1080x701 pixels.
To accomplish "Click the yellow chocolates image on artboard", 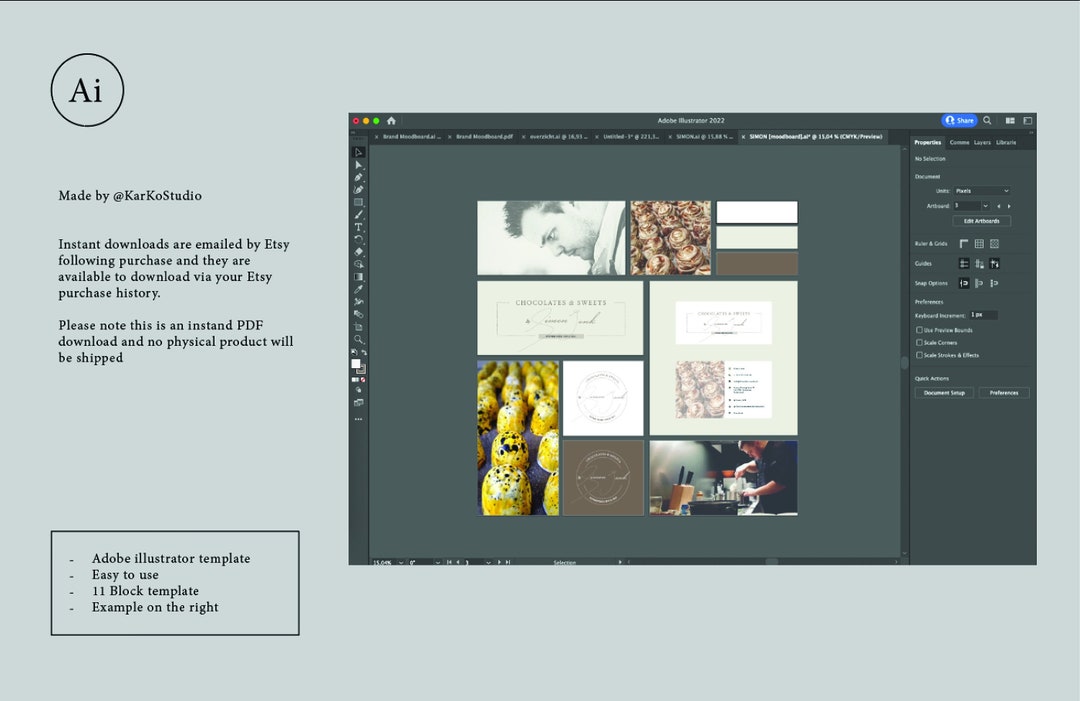I will [x=518, y=438].
